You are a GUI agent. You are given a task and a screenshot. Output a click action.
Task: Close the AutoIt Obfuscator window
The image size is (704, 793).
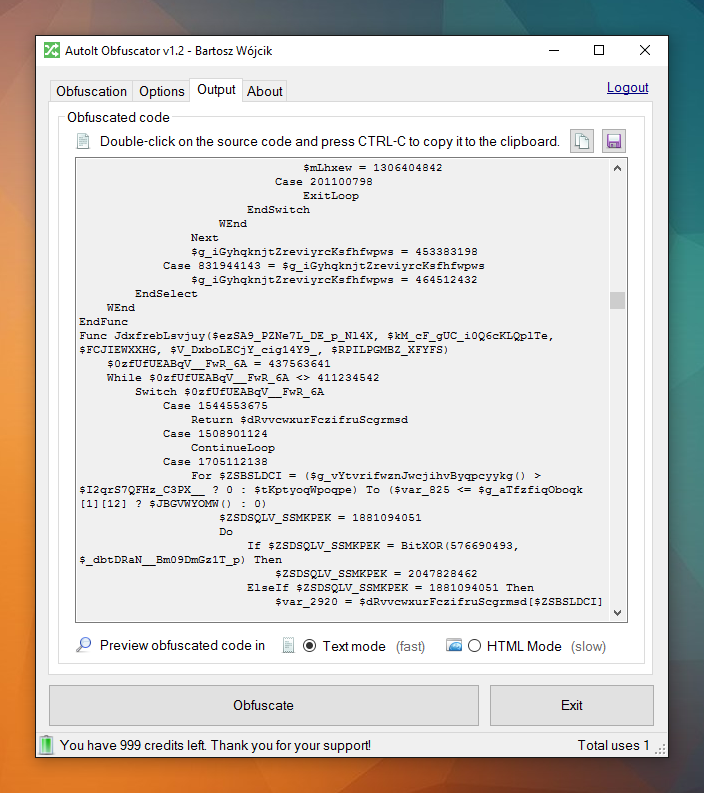coord(645,50)
